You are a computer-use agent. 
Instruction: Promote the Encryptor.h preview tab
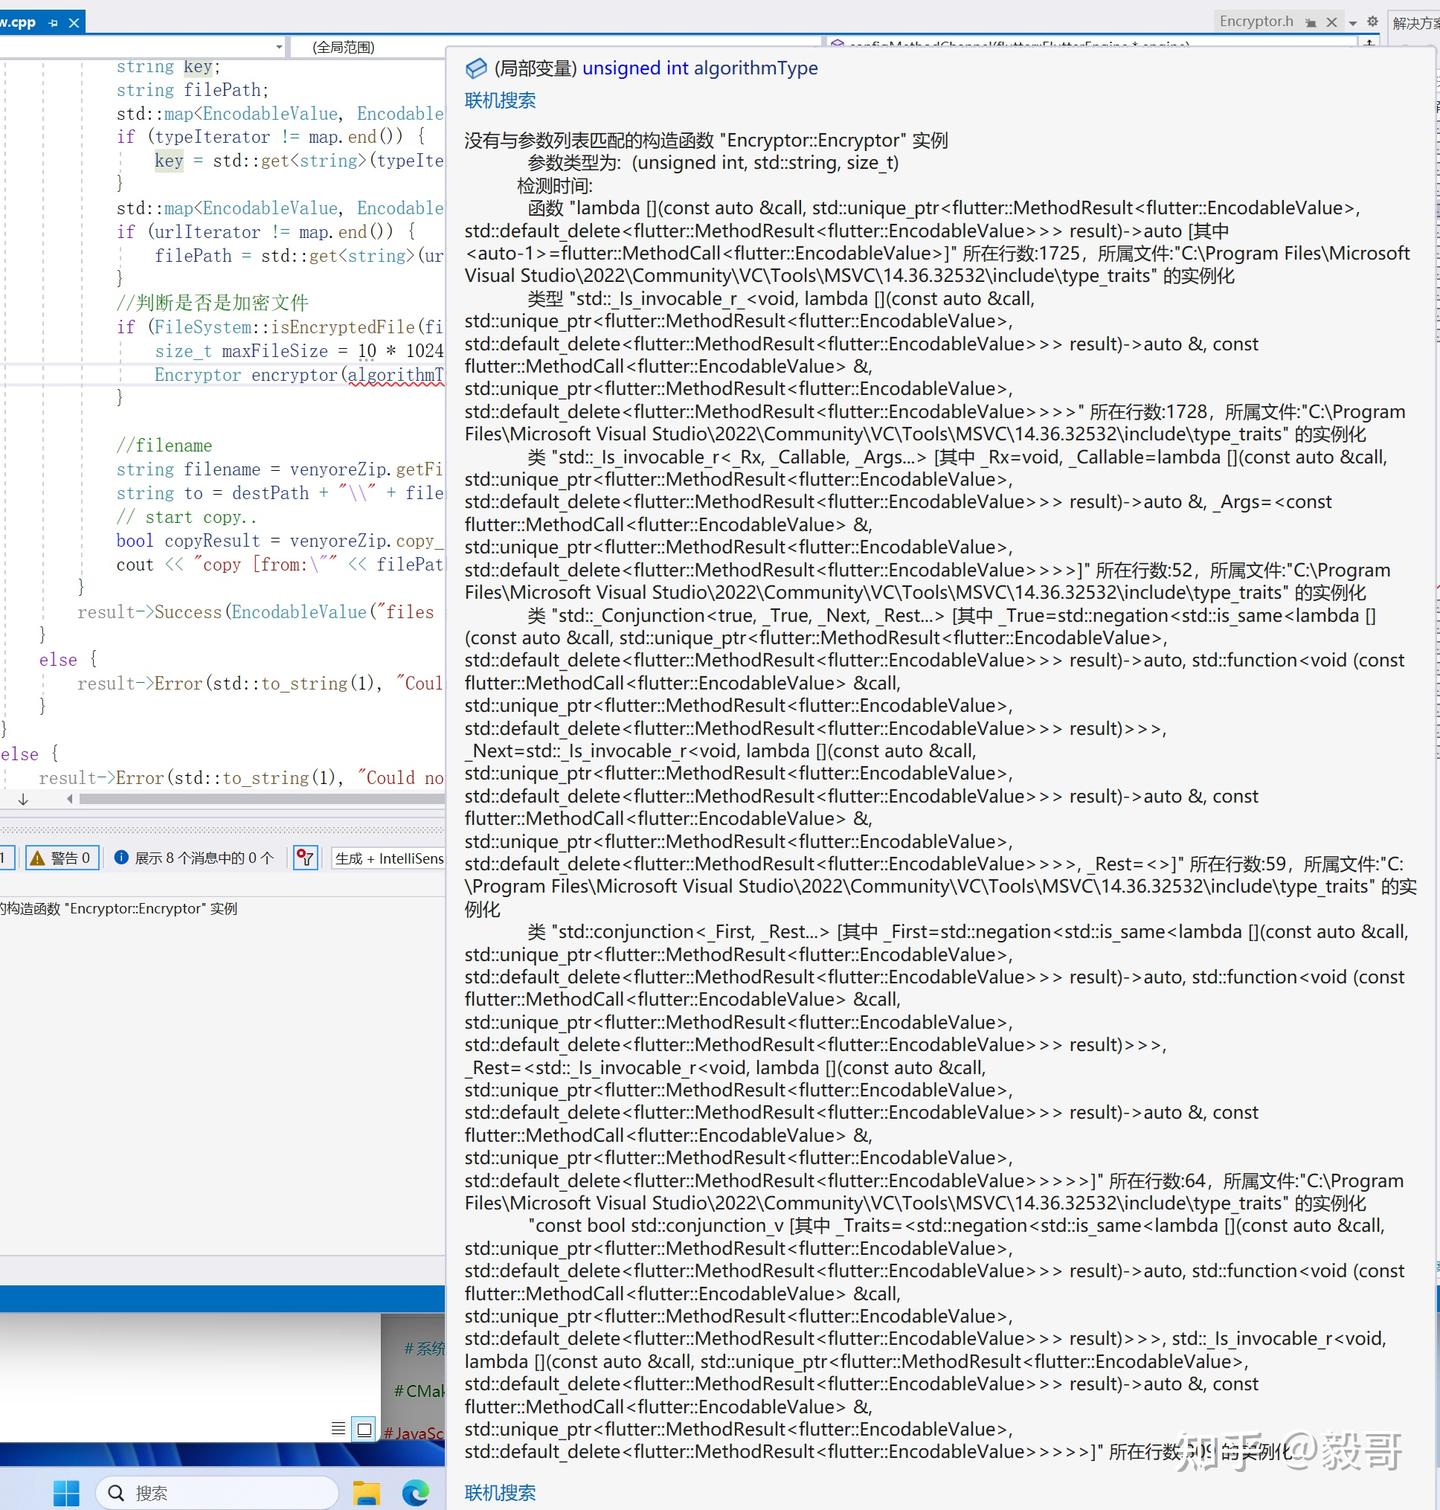(x=1310, y=22)
